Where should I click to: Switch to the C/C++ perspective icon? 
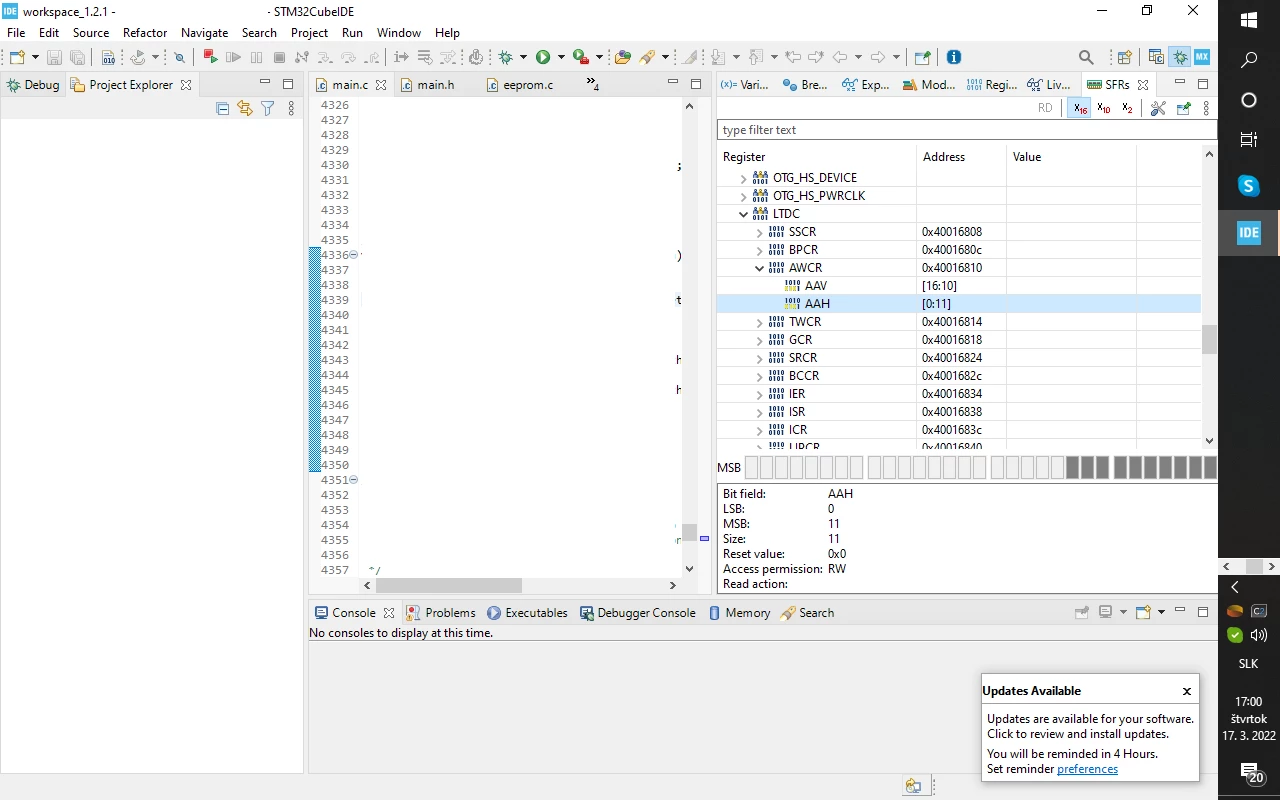tap(1156, 57)
